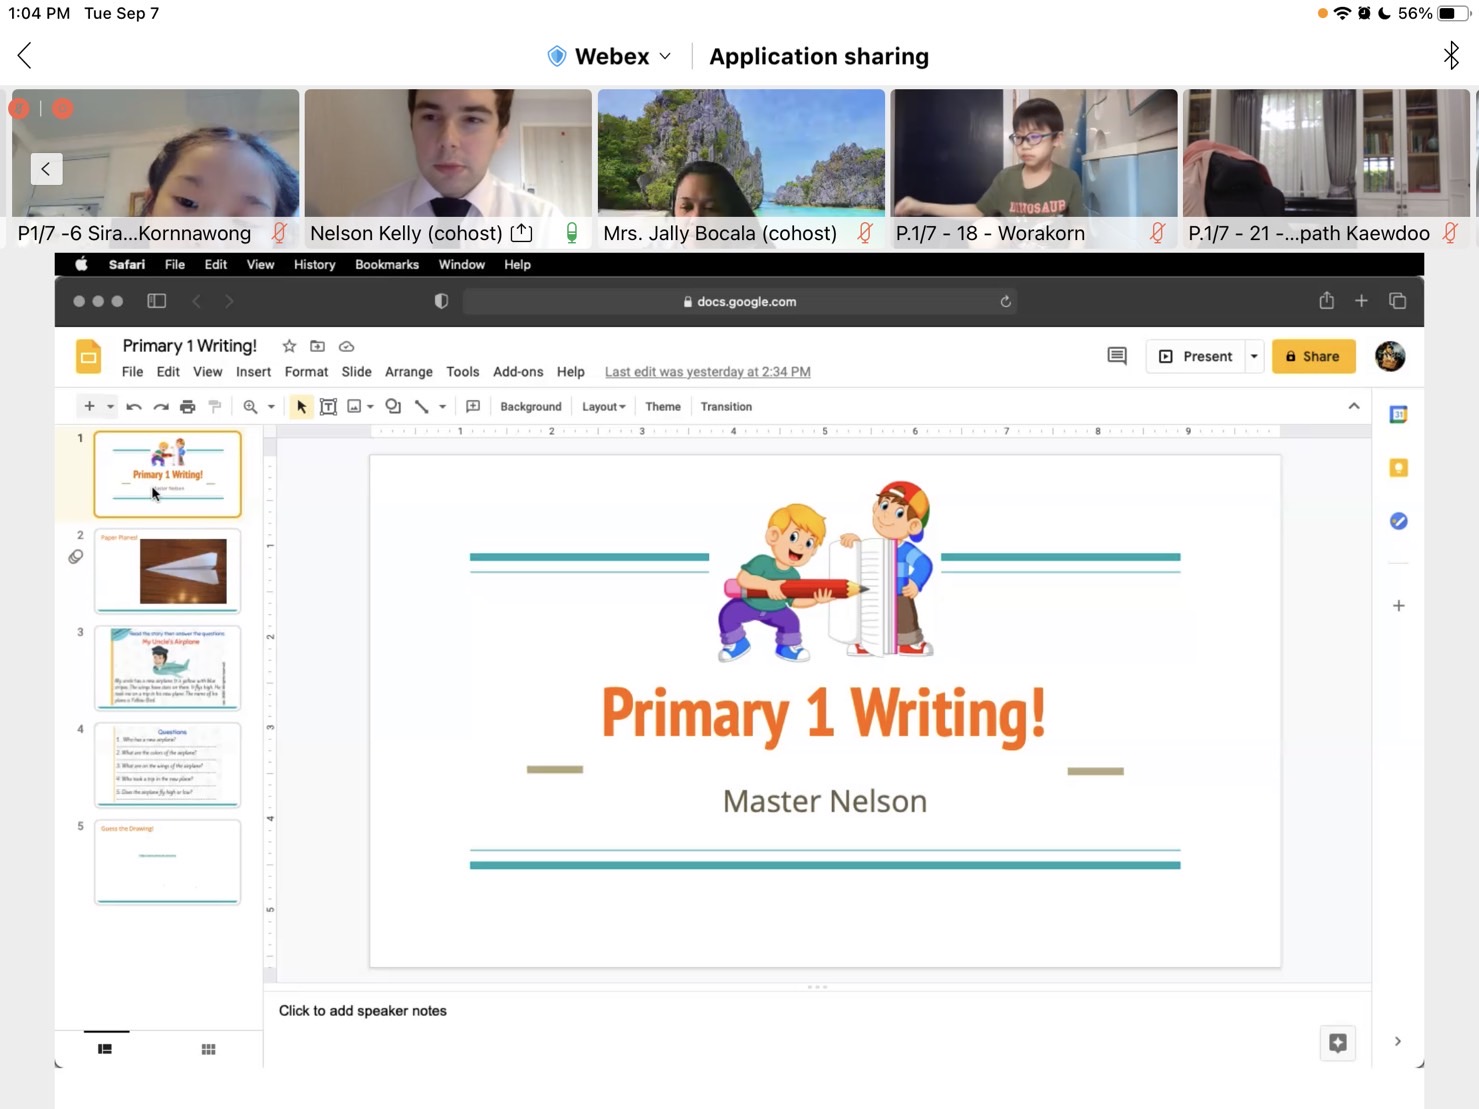Select the Line tool
1479x1109 pixels.
422,407
